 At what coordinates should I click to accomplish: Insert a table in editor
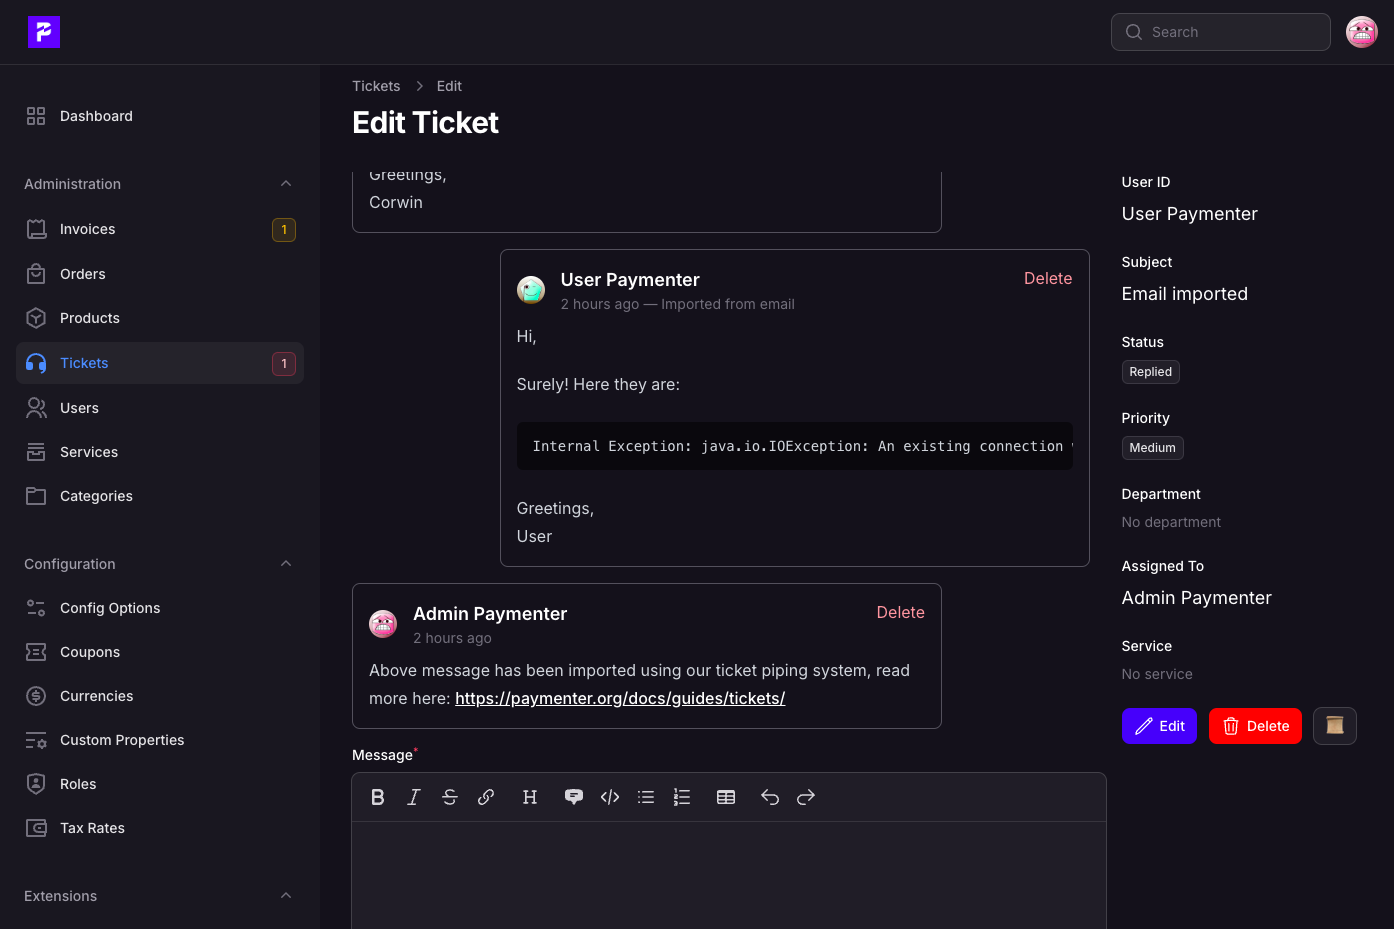(726, 797)
